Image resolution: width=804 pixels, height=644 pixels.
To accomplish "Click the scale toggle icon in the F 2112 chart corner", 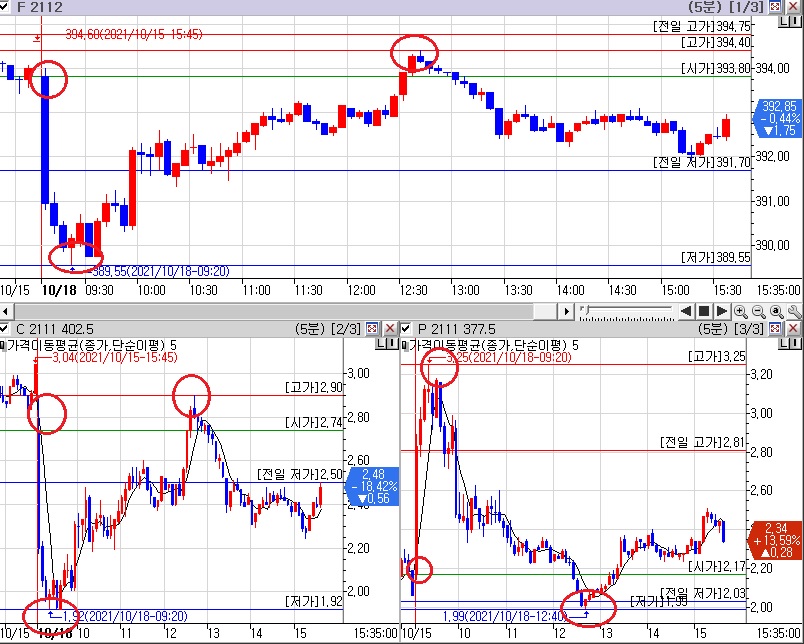I will coord(790,22).
